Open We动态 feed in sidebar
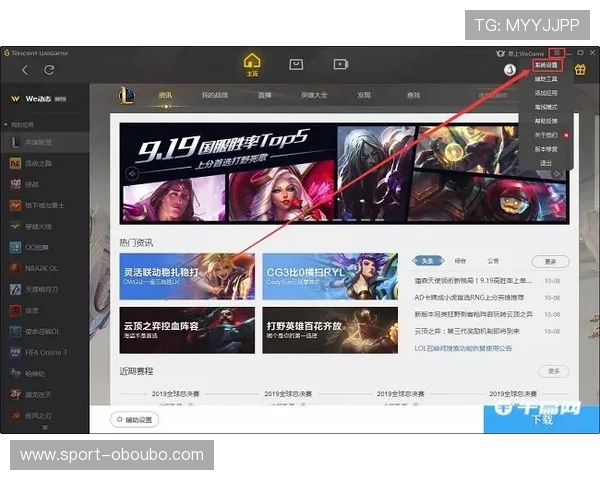 [38, 99]
